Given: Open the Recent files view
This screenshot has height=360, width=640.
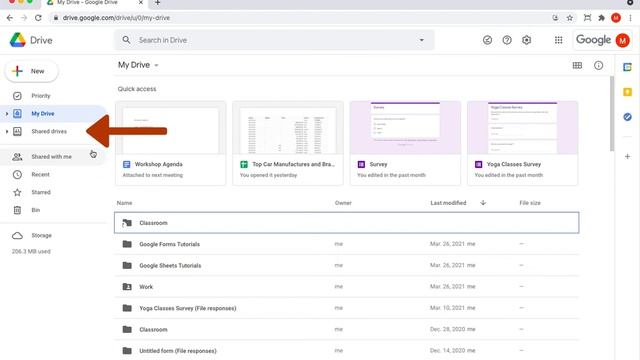Looking at the screenshot, I should click(40, 174).
